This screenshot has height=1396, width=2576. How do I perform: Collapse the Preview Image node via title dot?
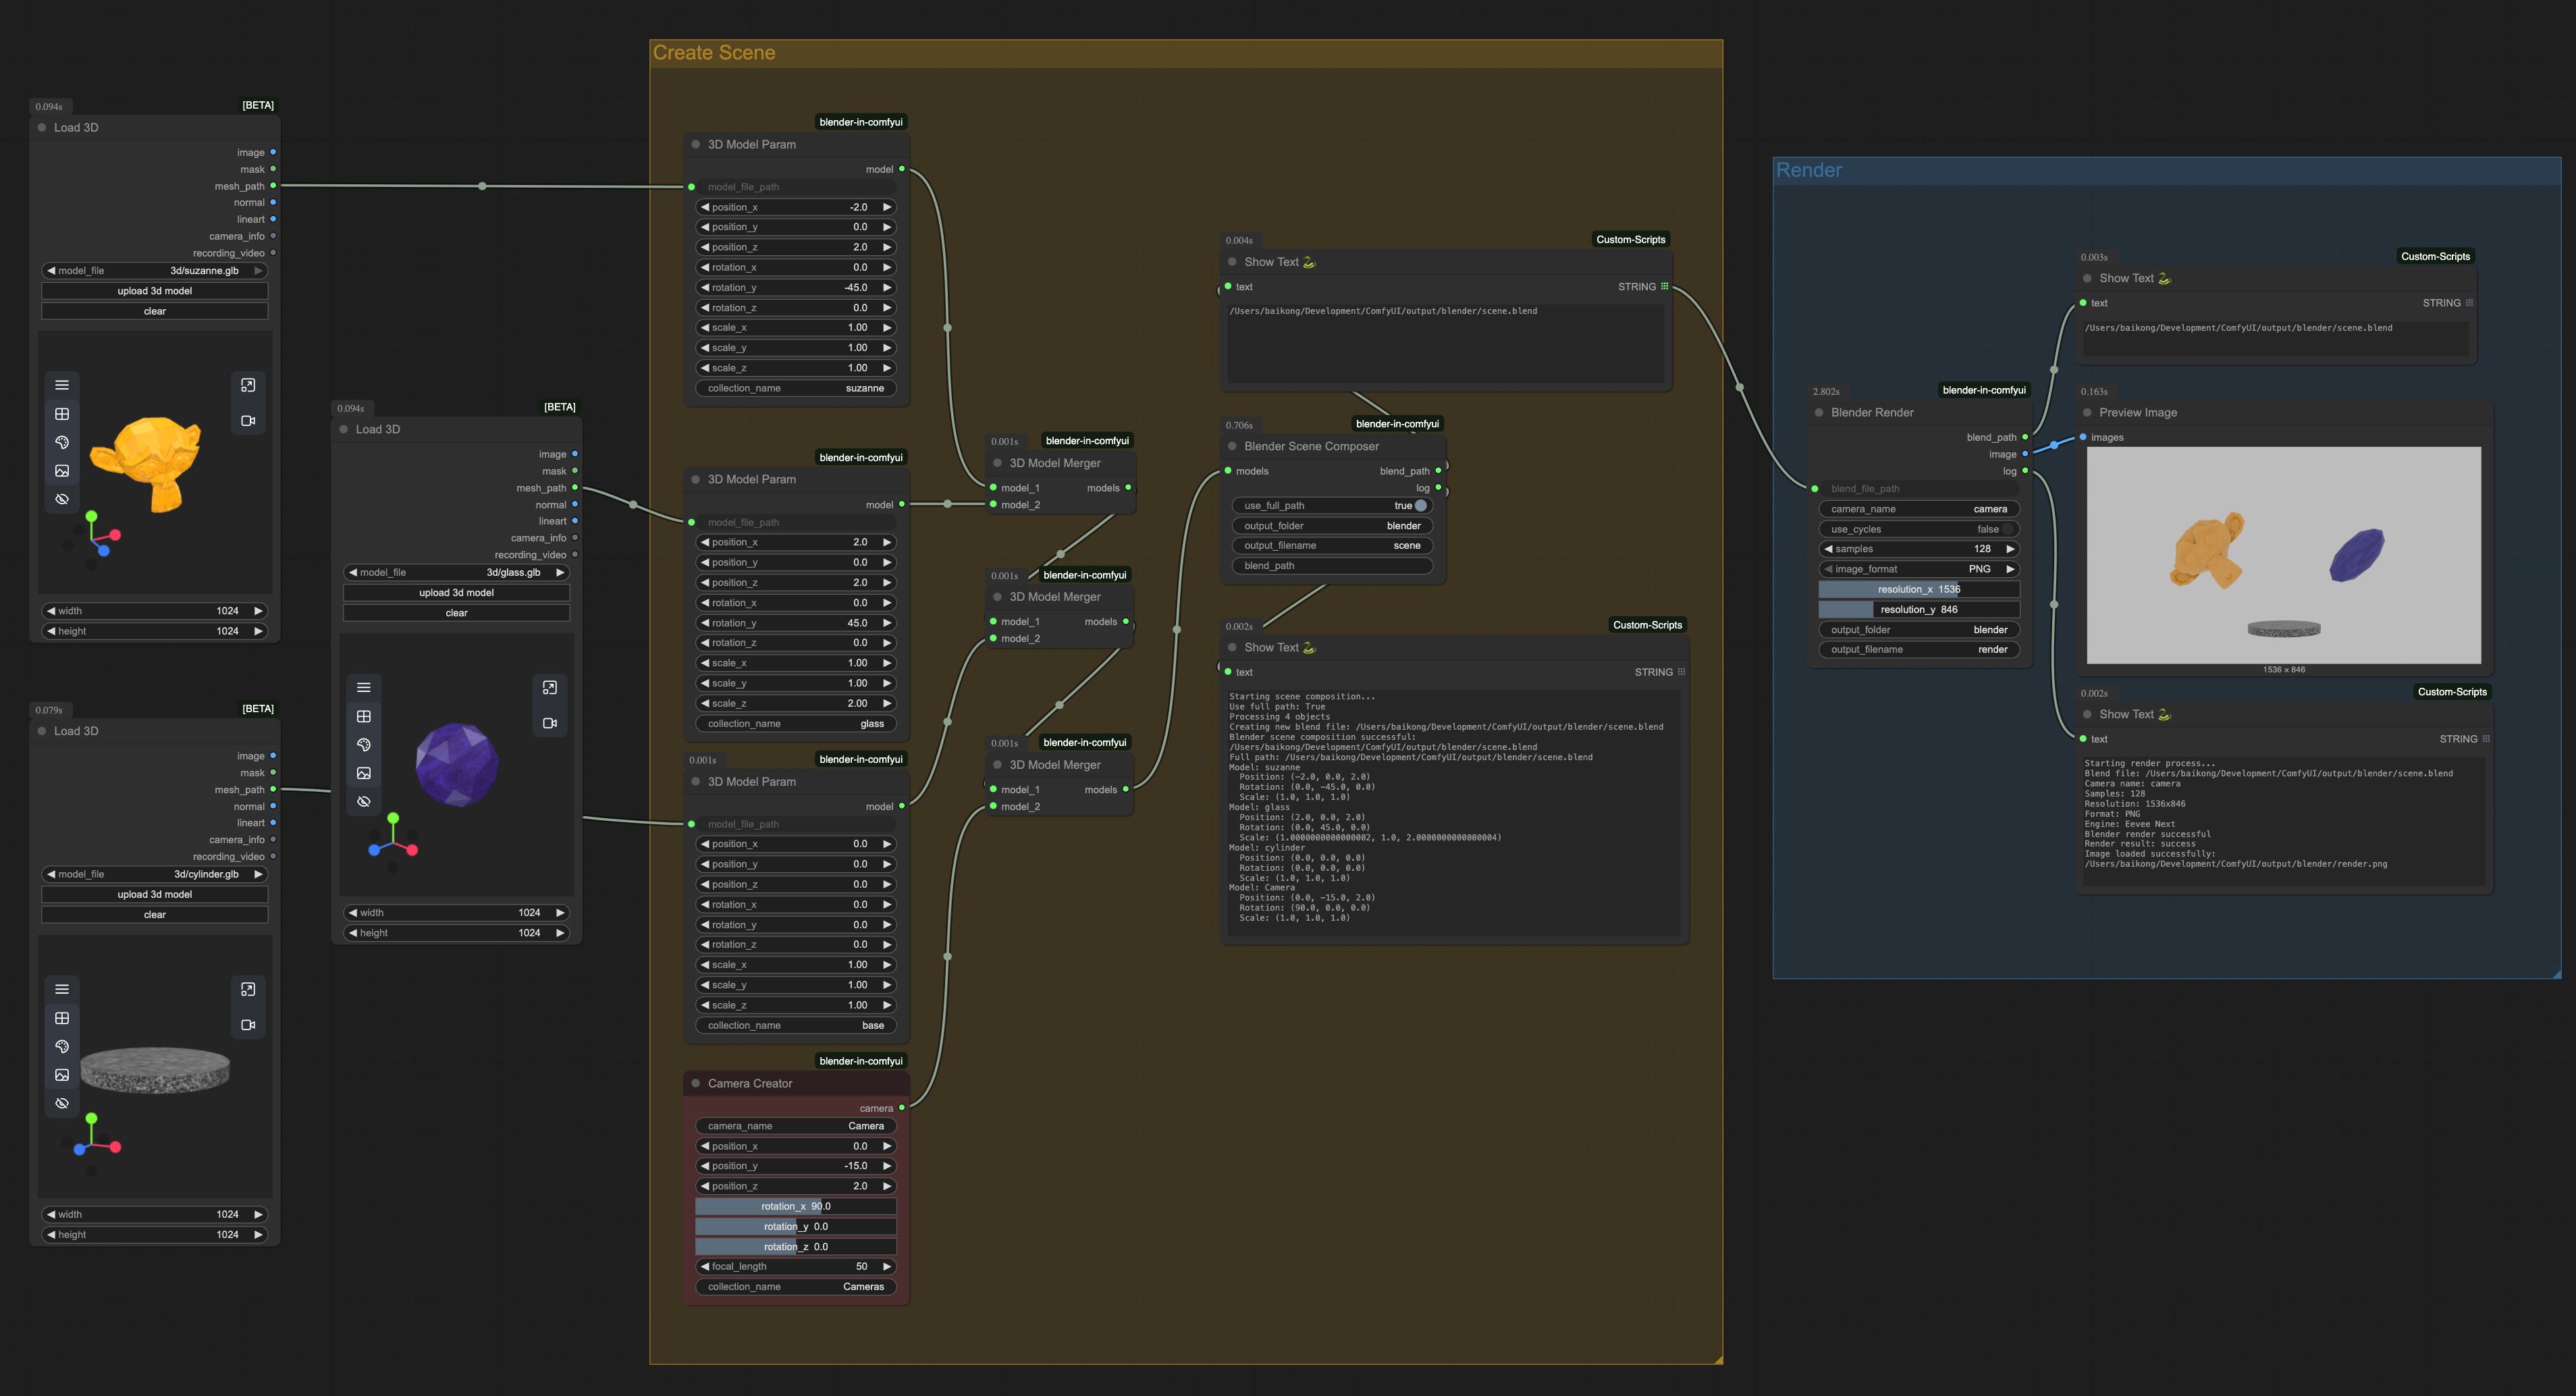coord(2087,413)
